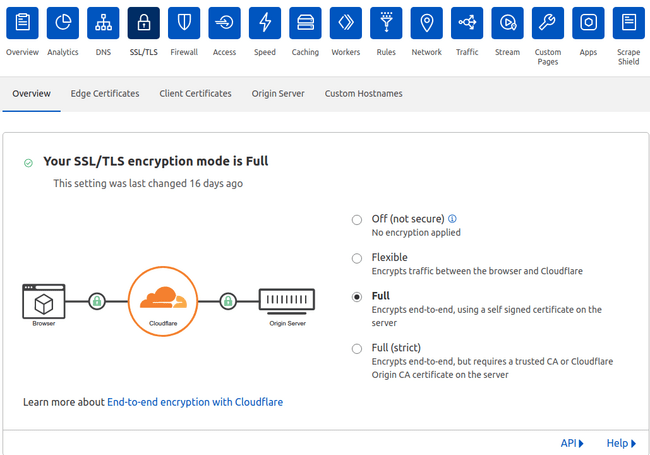Click 'Encrypts traffic between the browser and Cloudflare' text
The height and width of the screenshot is (455, 650).
coord(477,271)
